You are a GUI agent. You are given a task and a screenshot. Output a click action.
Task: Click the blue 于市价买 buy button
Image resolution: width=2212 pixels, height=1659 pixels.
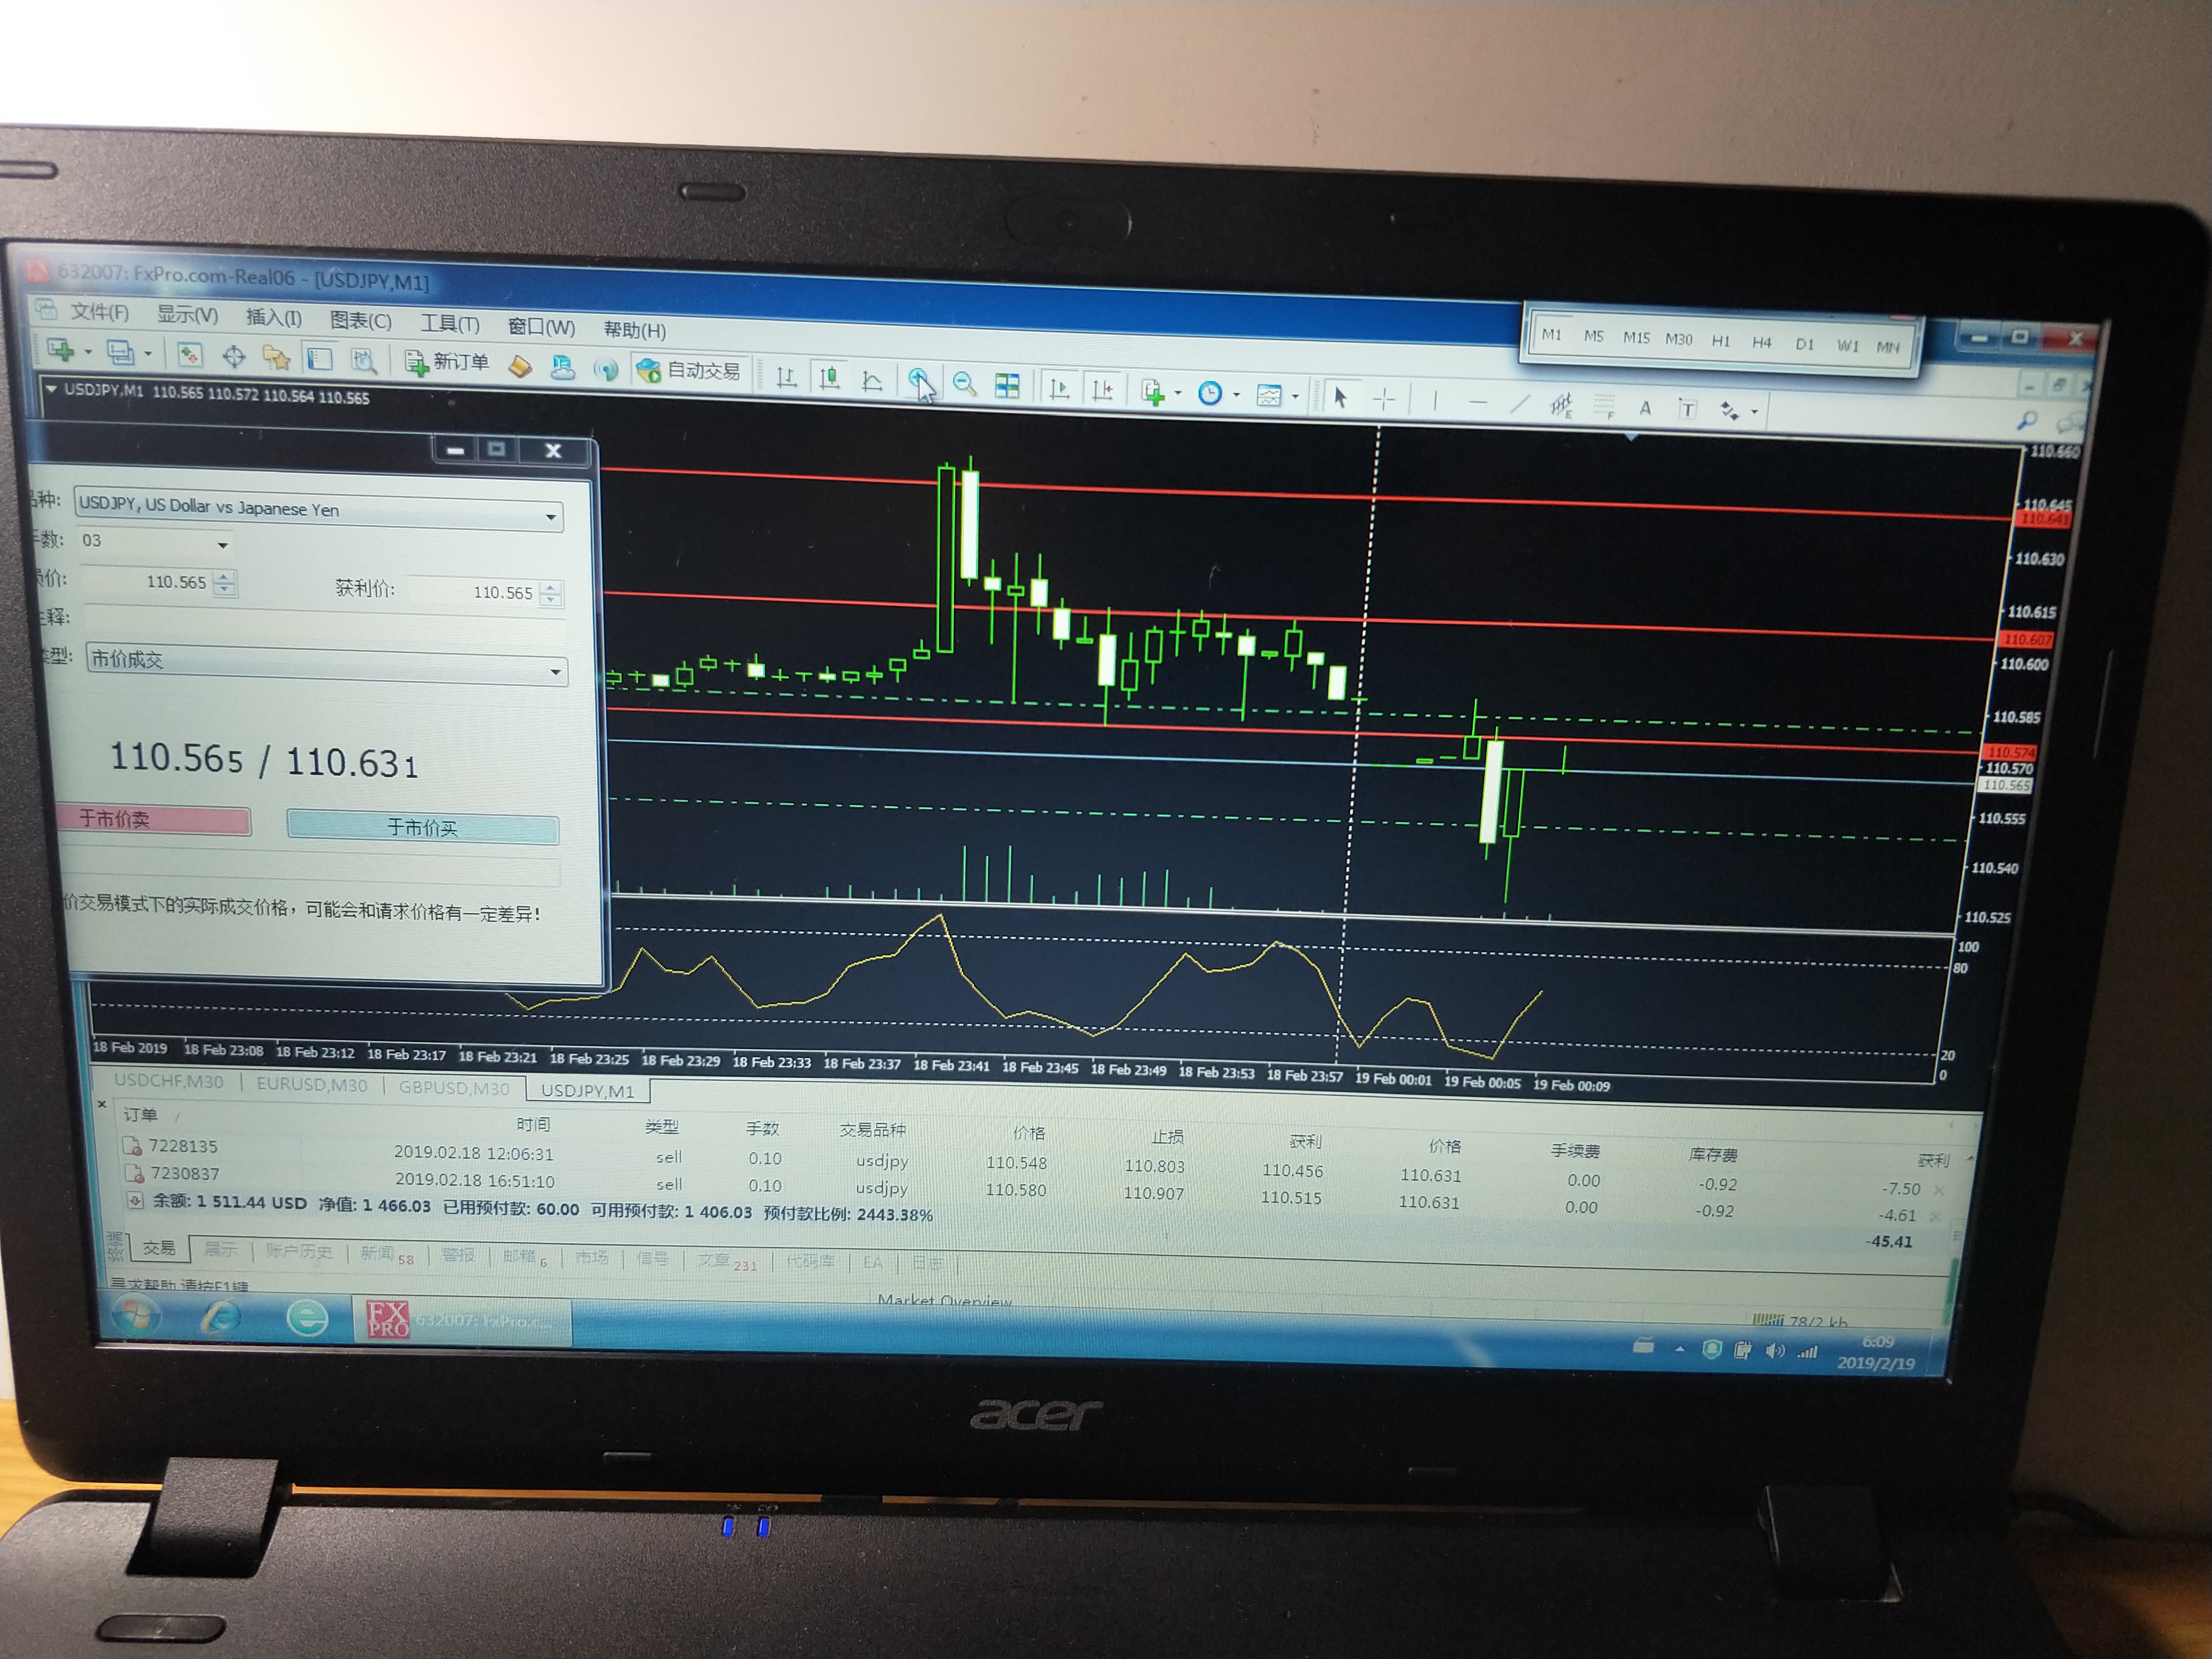tap(422, 828)
